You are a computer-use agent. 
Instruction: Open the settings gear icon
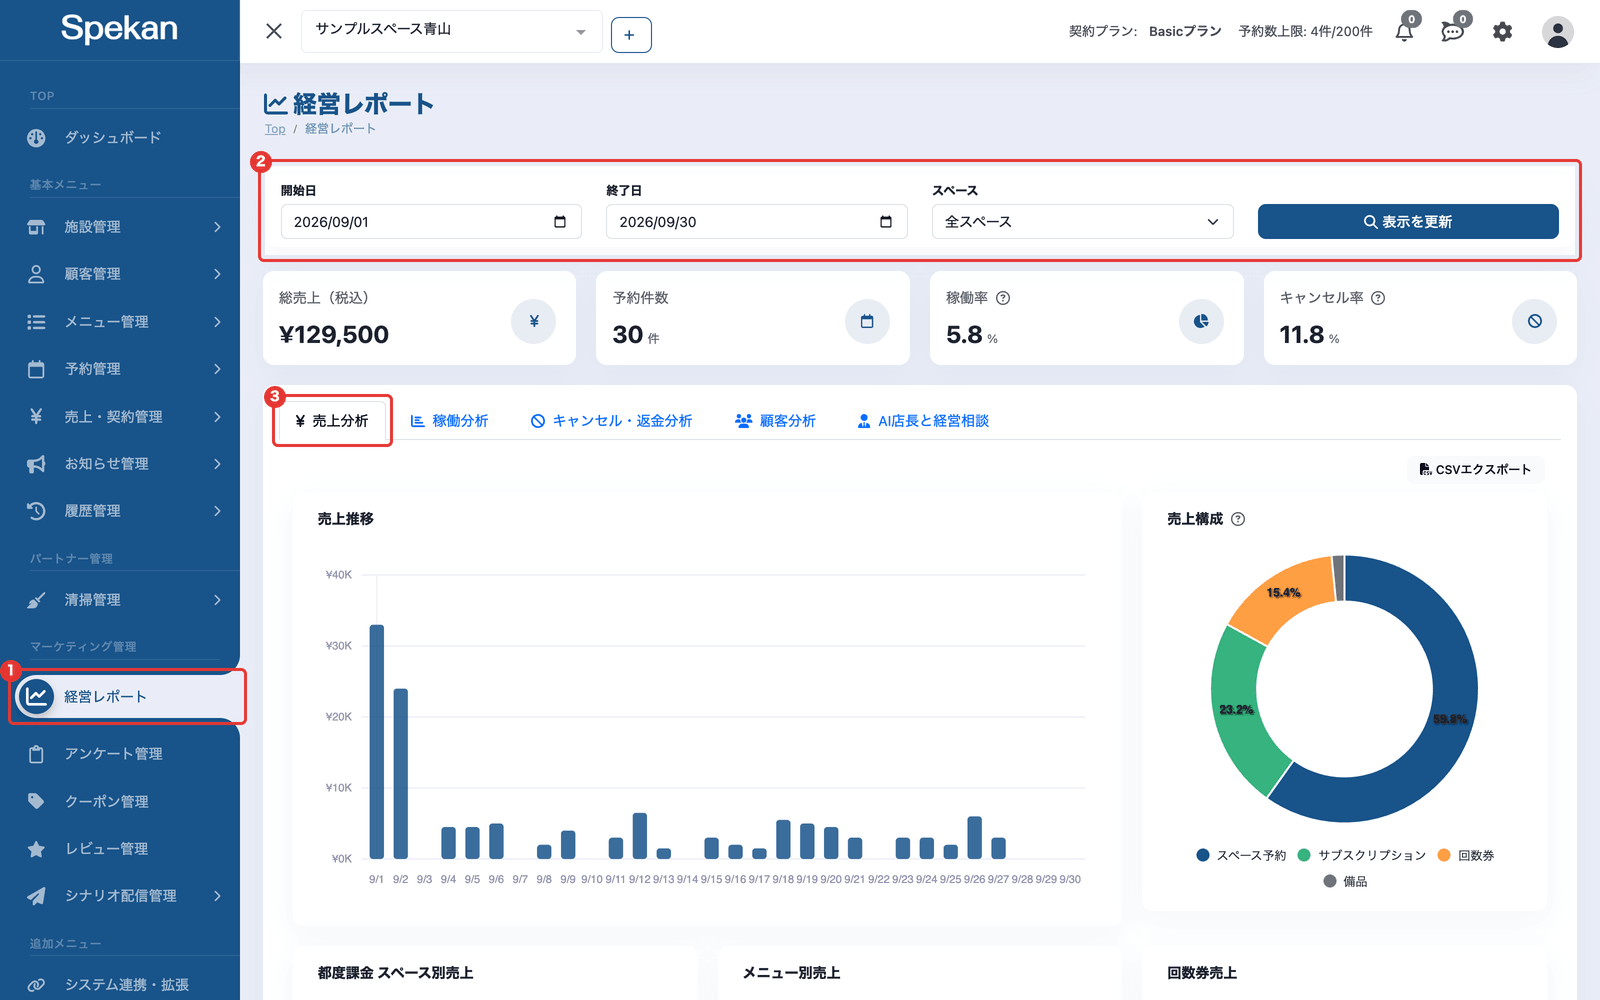coord(1502,32)
